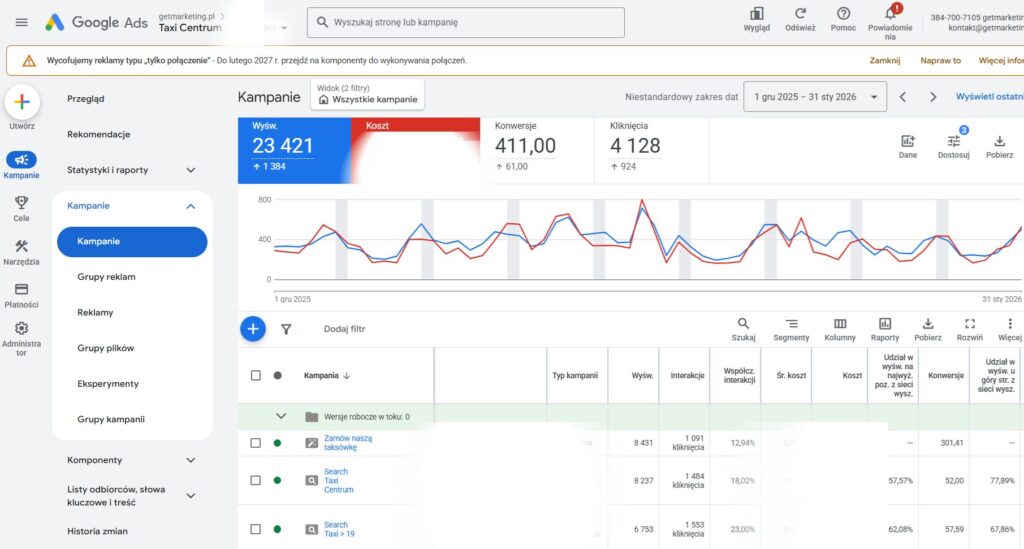Viewport: 1024px width, 549px height.
Task: Click the Pomoc help icon
Action: click(x=844, y=14)
